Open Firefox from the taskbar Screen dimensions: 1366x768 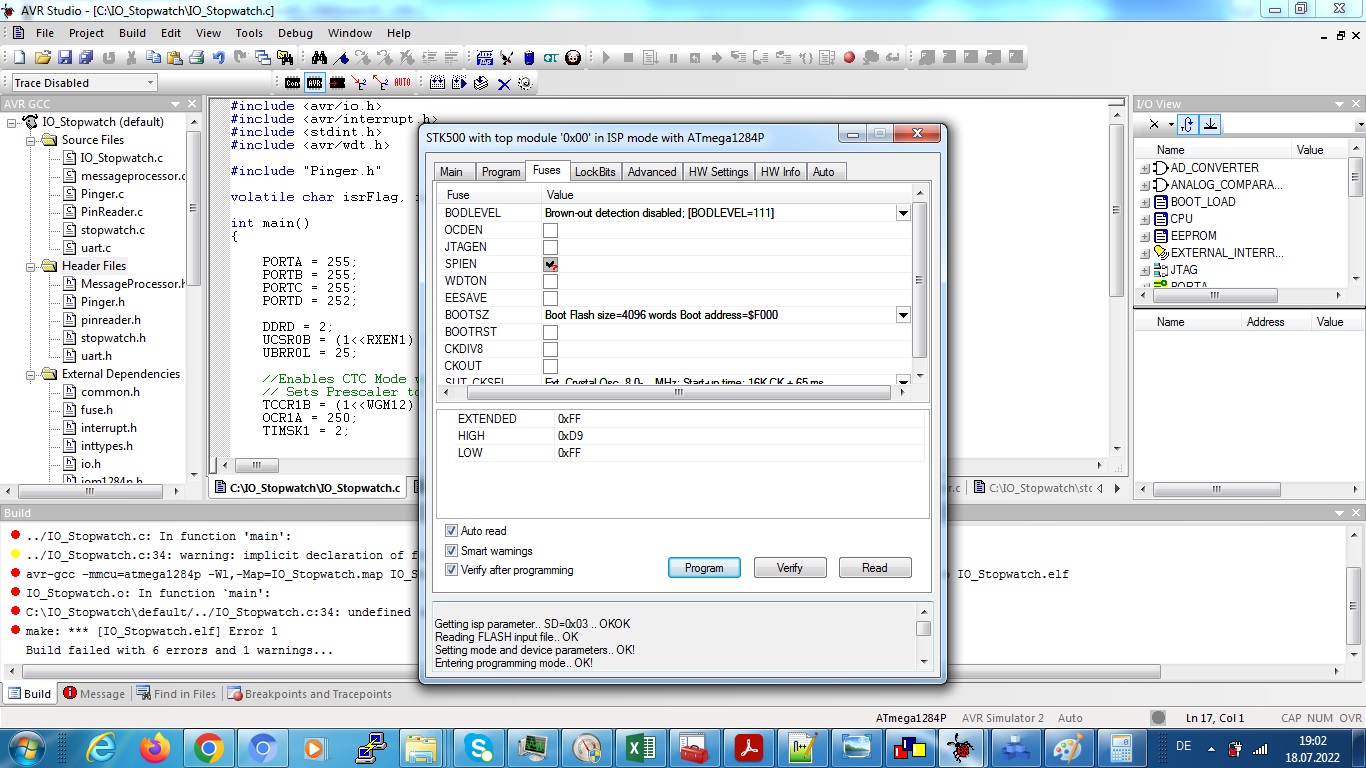(155, 747)
